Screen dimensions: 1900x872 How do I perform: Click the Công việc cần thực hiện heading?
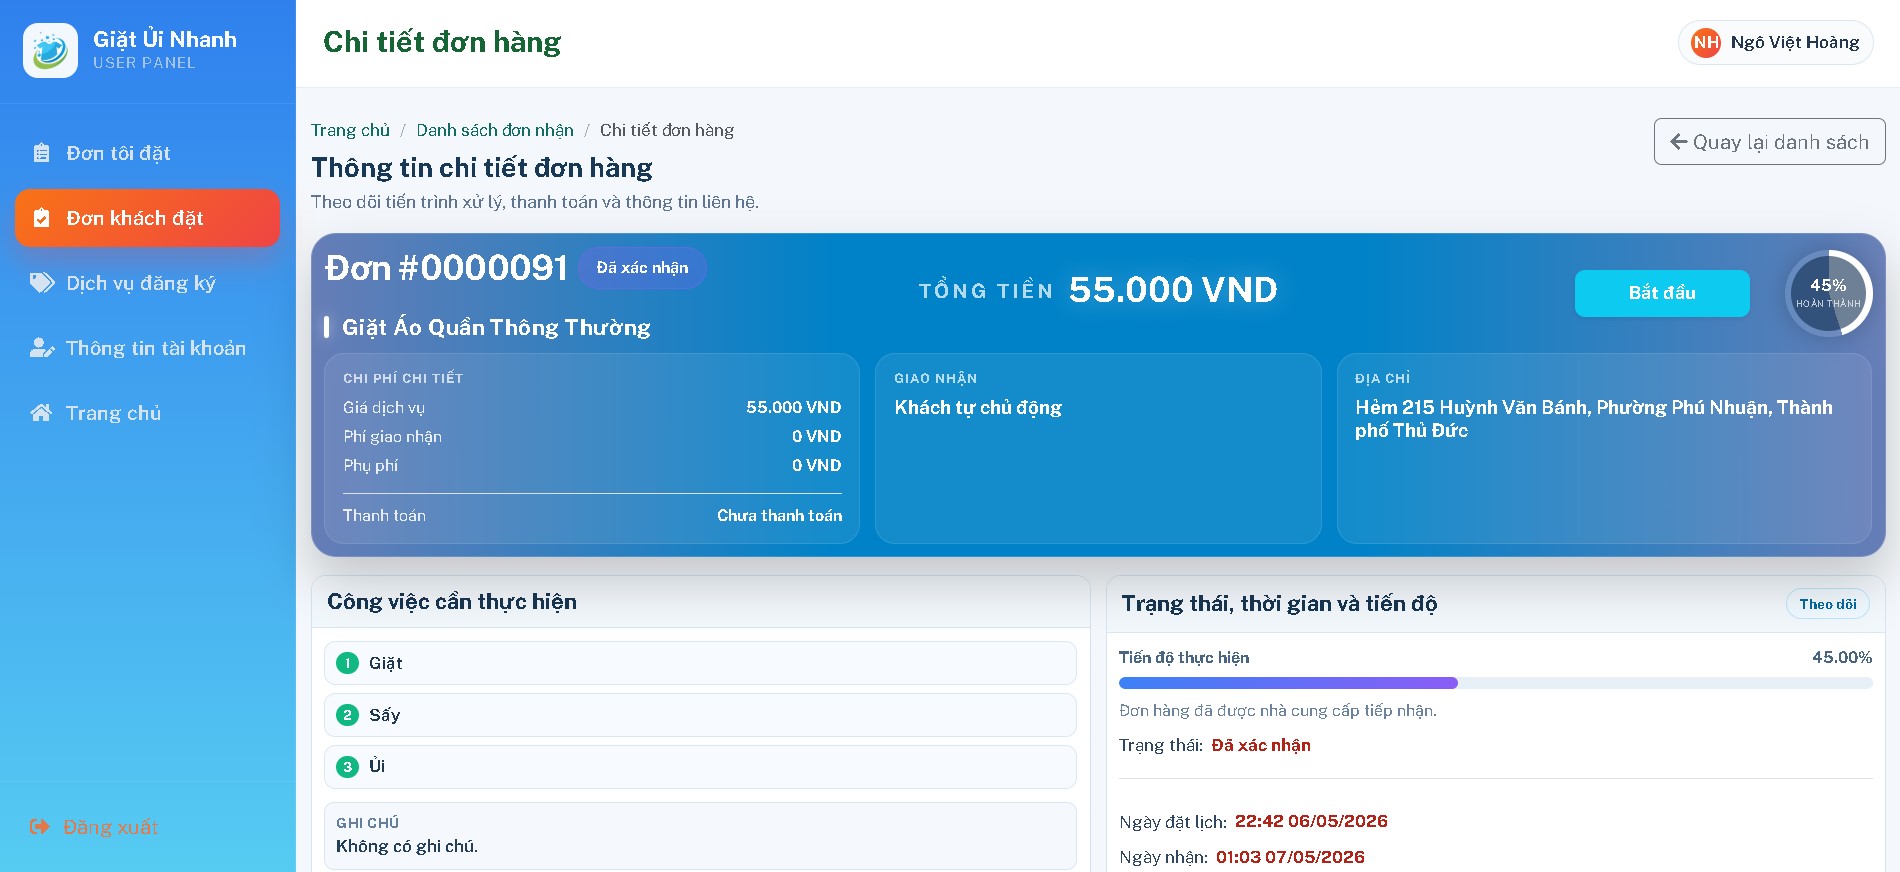point(452,602)
